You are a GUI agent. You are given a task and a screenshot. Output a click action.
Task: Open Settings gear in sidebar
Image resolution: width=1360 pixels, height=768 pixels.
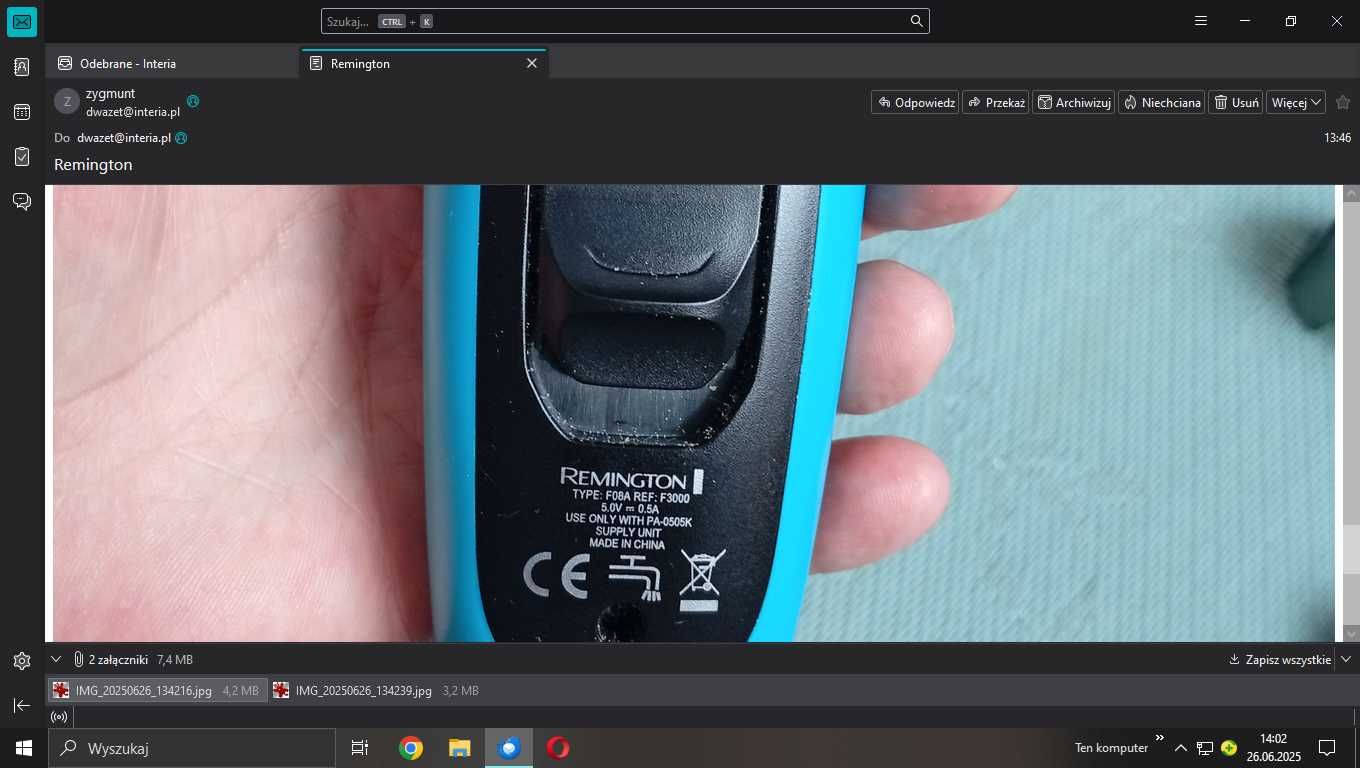22,661
